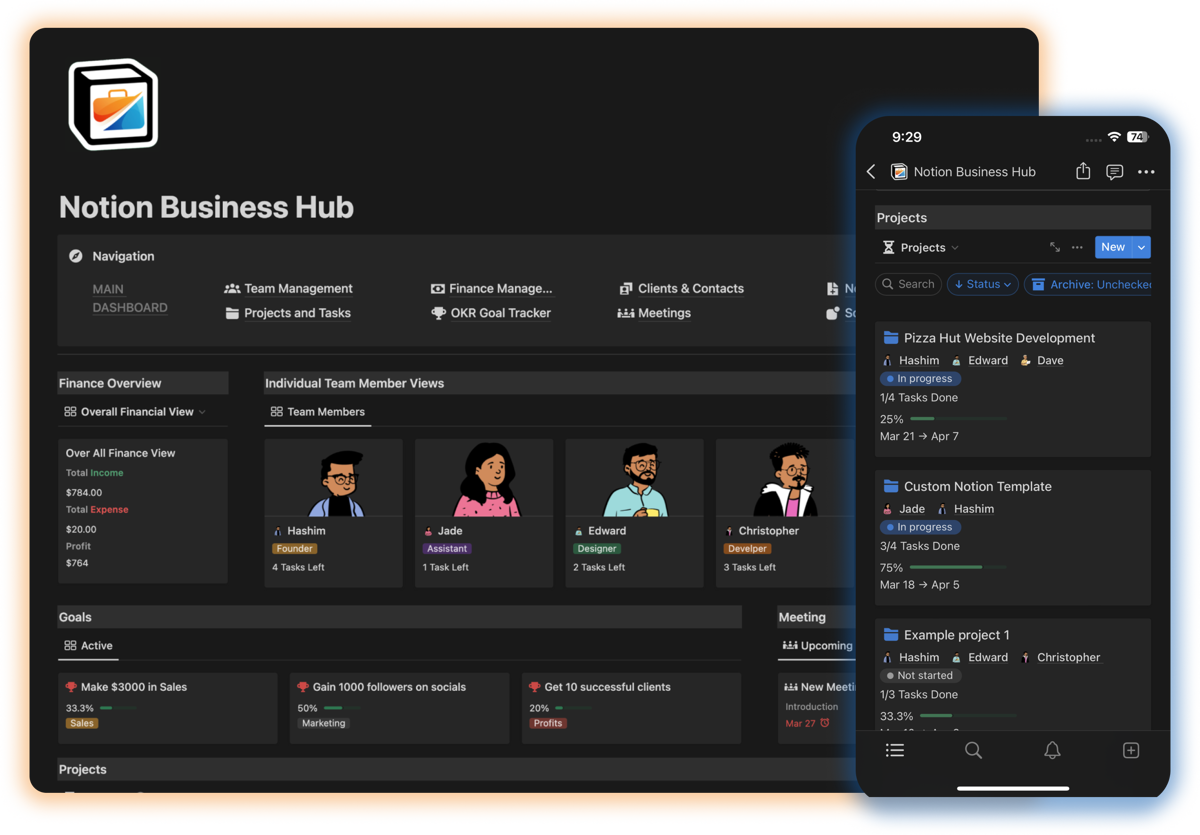The width and height of the screenshot is (1200, 835).
Task: Click the Clients & Contacts icon
Action: (x=625, y=288)
